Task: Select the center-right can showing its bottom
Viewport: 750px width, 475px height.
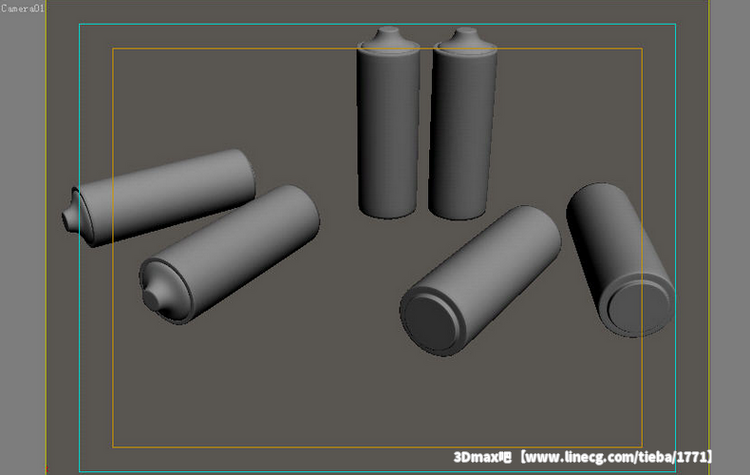Action: [480, 281]
